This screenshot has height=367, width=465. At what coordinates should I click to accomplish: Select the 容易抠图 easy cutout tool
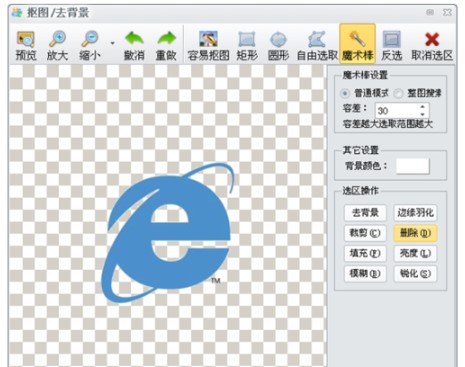(x=208, y=45)
